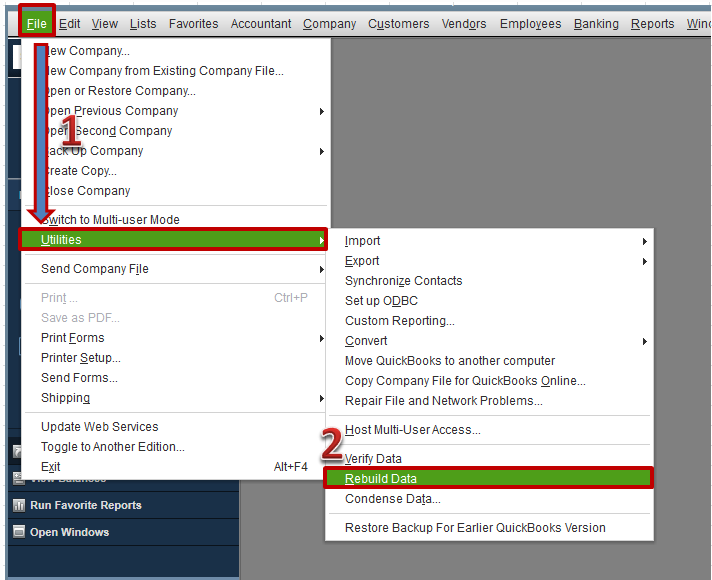
Task: Open the Utilities submenu
Action: (x=173, y=239)
